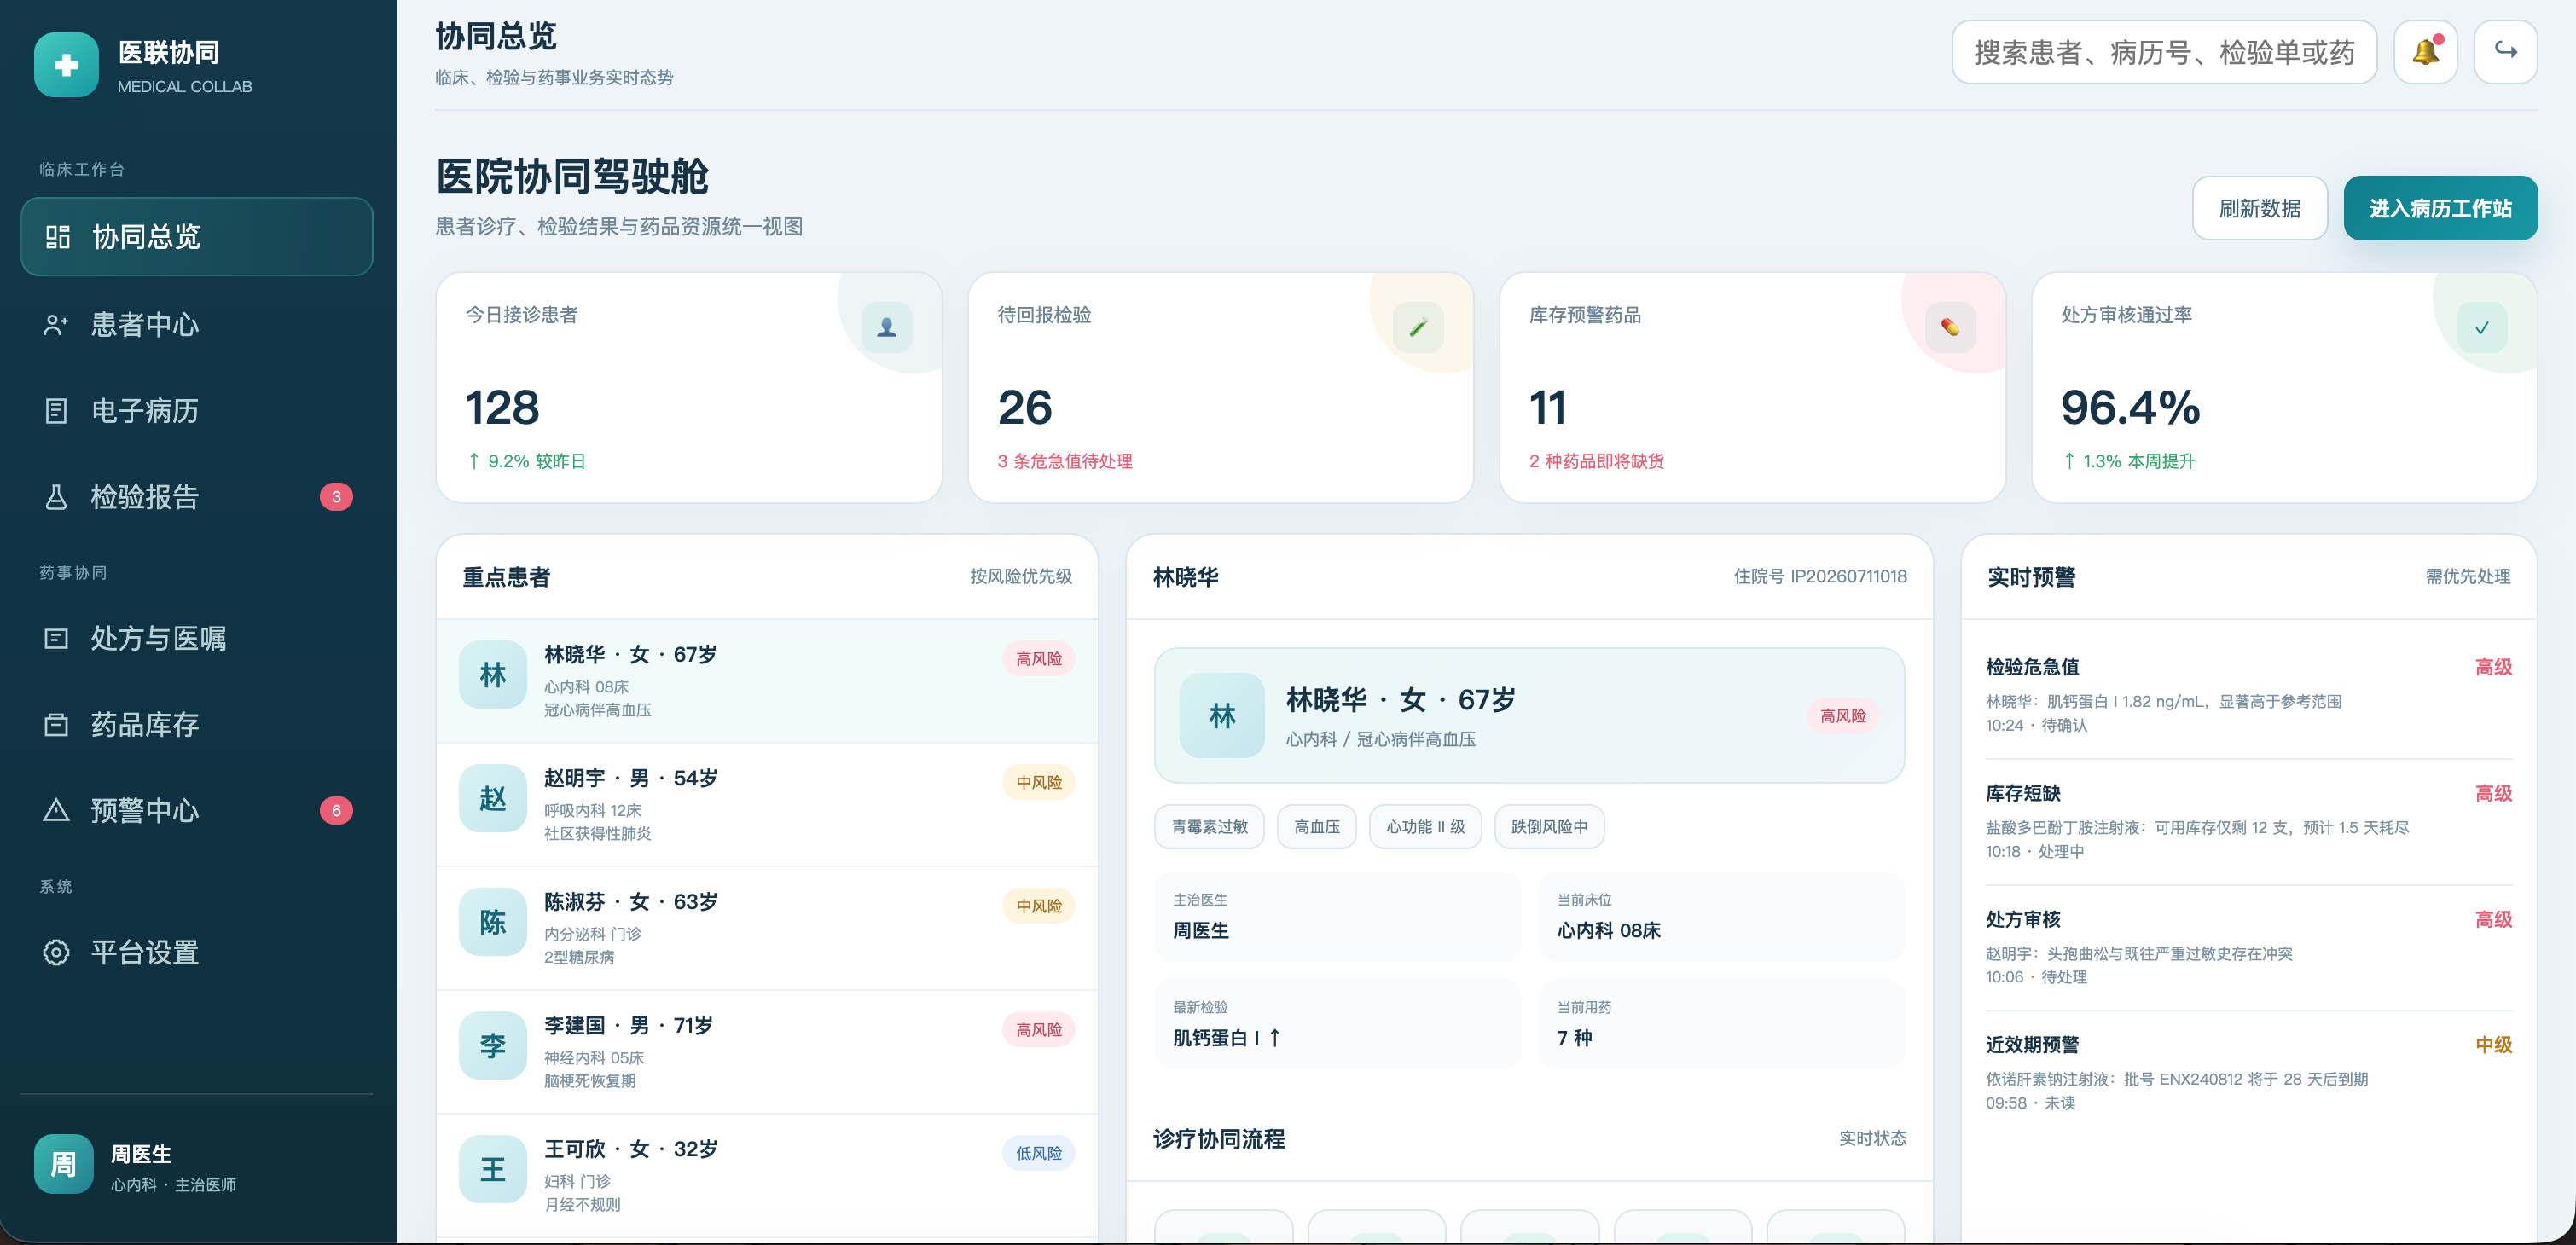Open 协同总览 in the sidebar

(197, 237)
